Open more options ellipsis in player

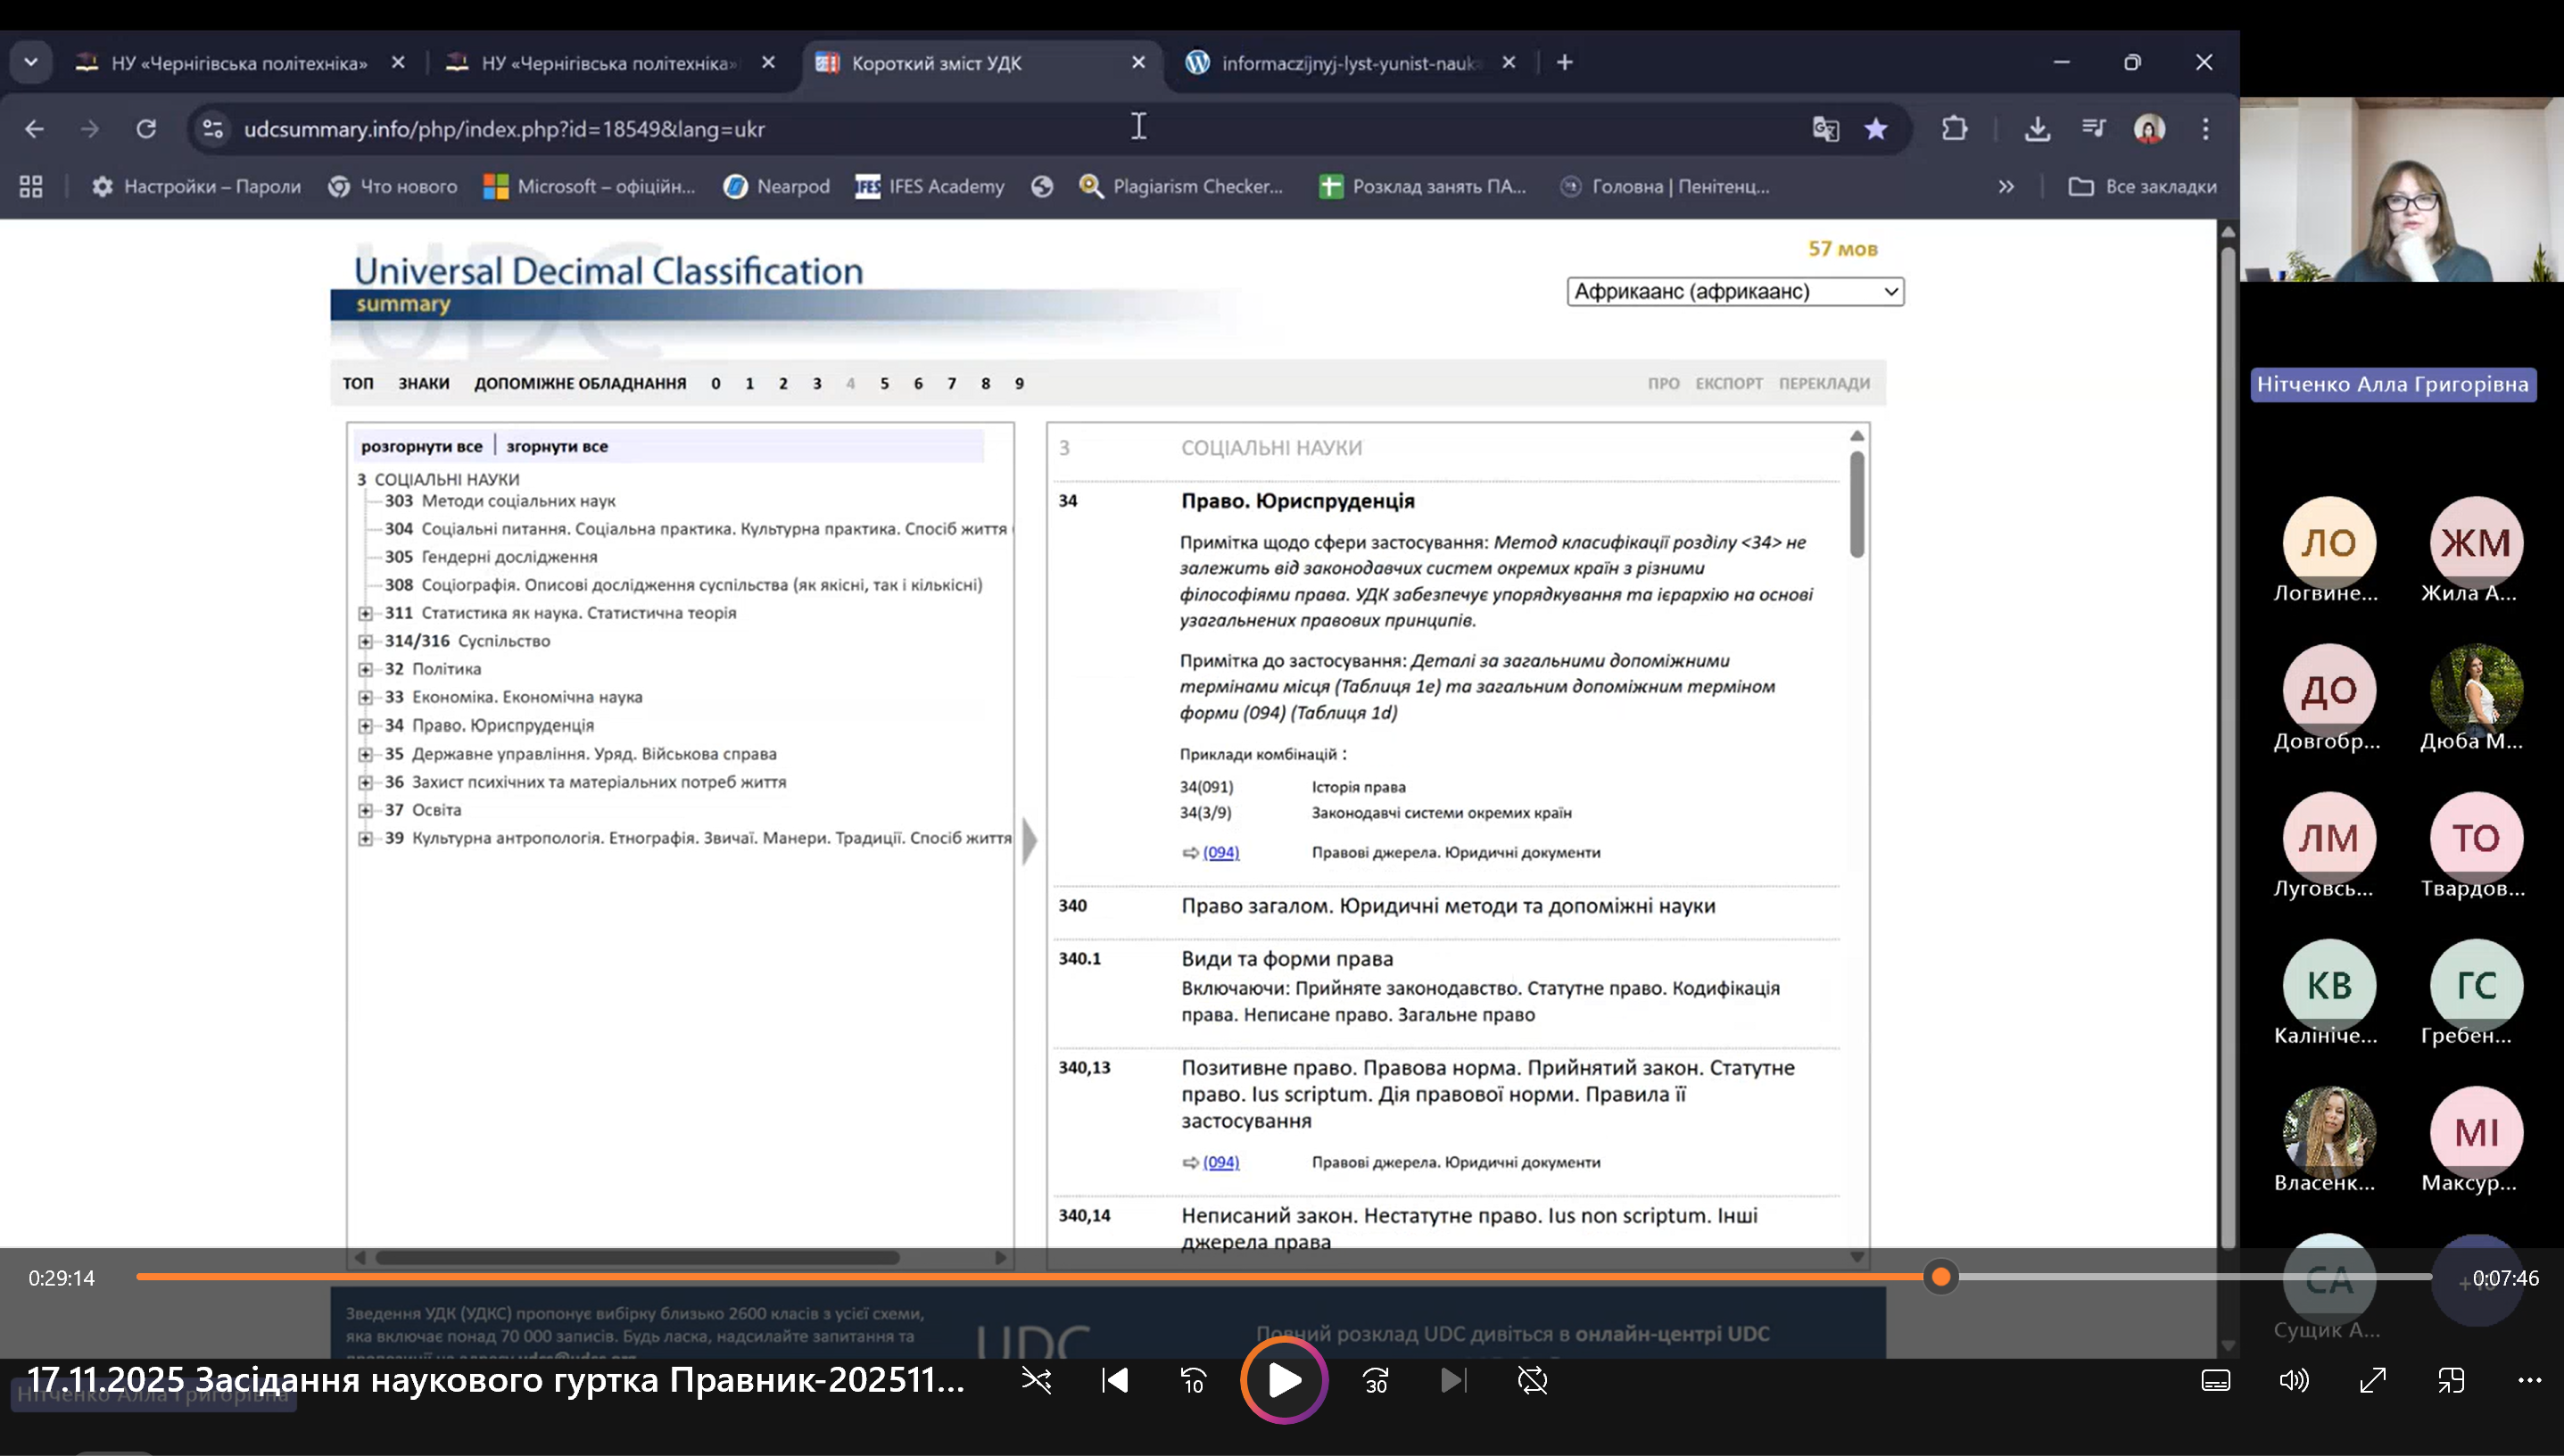pos(2529,1381)
